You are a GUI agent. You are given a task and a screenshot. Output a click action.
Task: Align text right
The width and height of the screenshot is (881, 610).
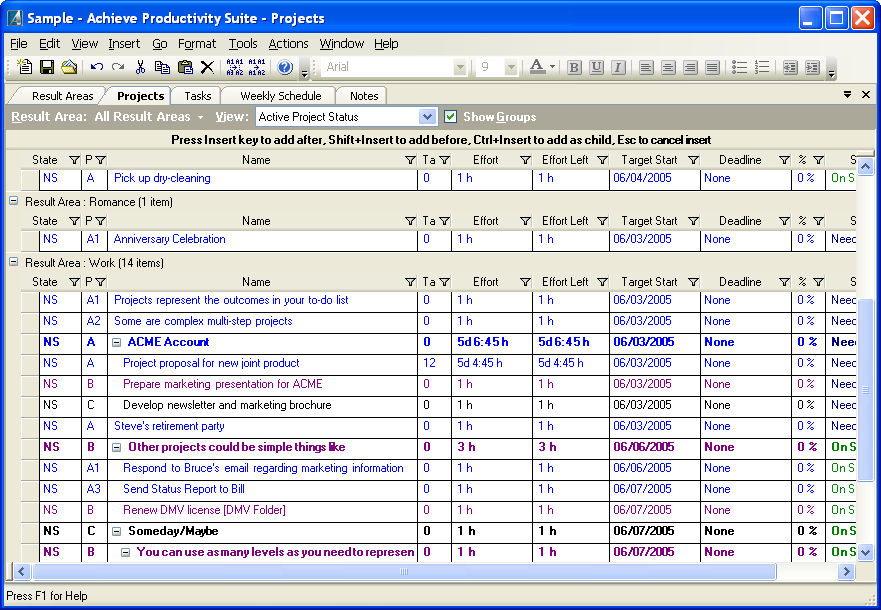pyautogui.click(x=690, y=67)
